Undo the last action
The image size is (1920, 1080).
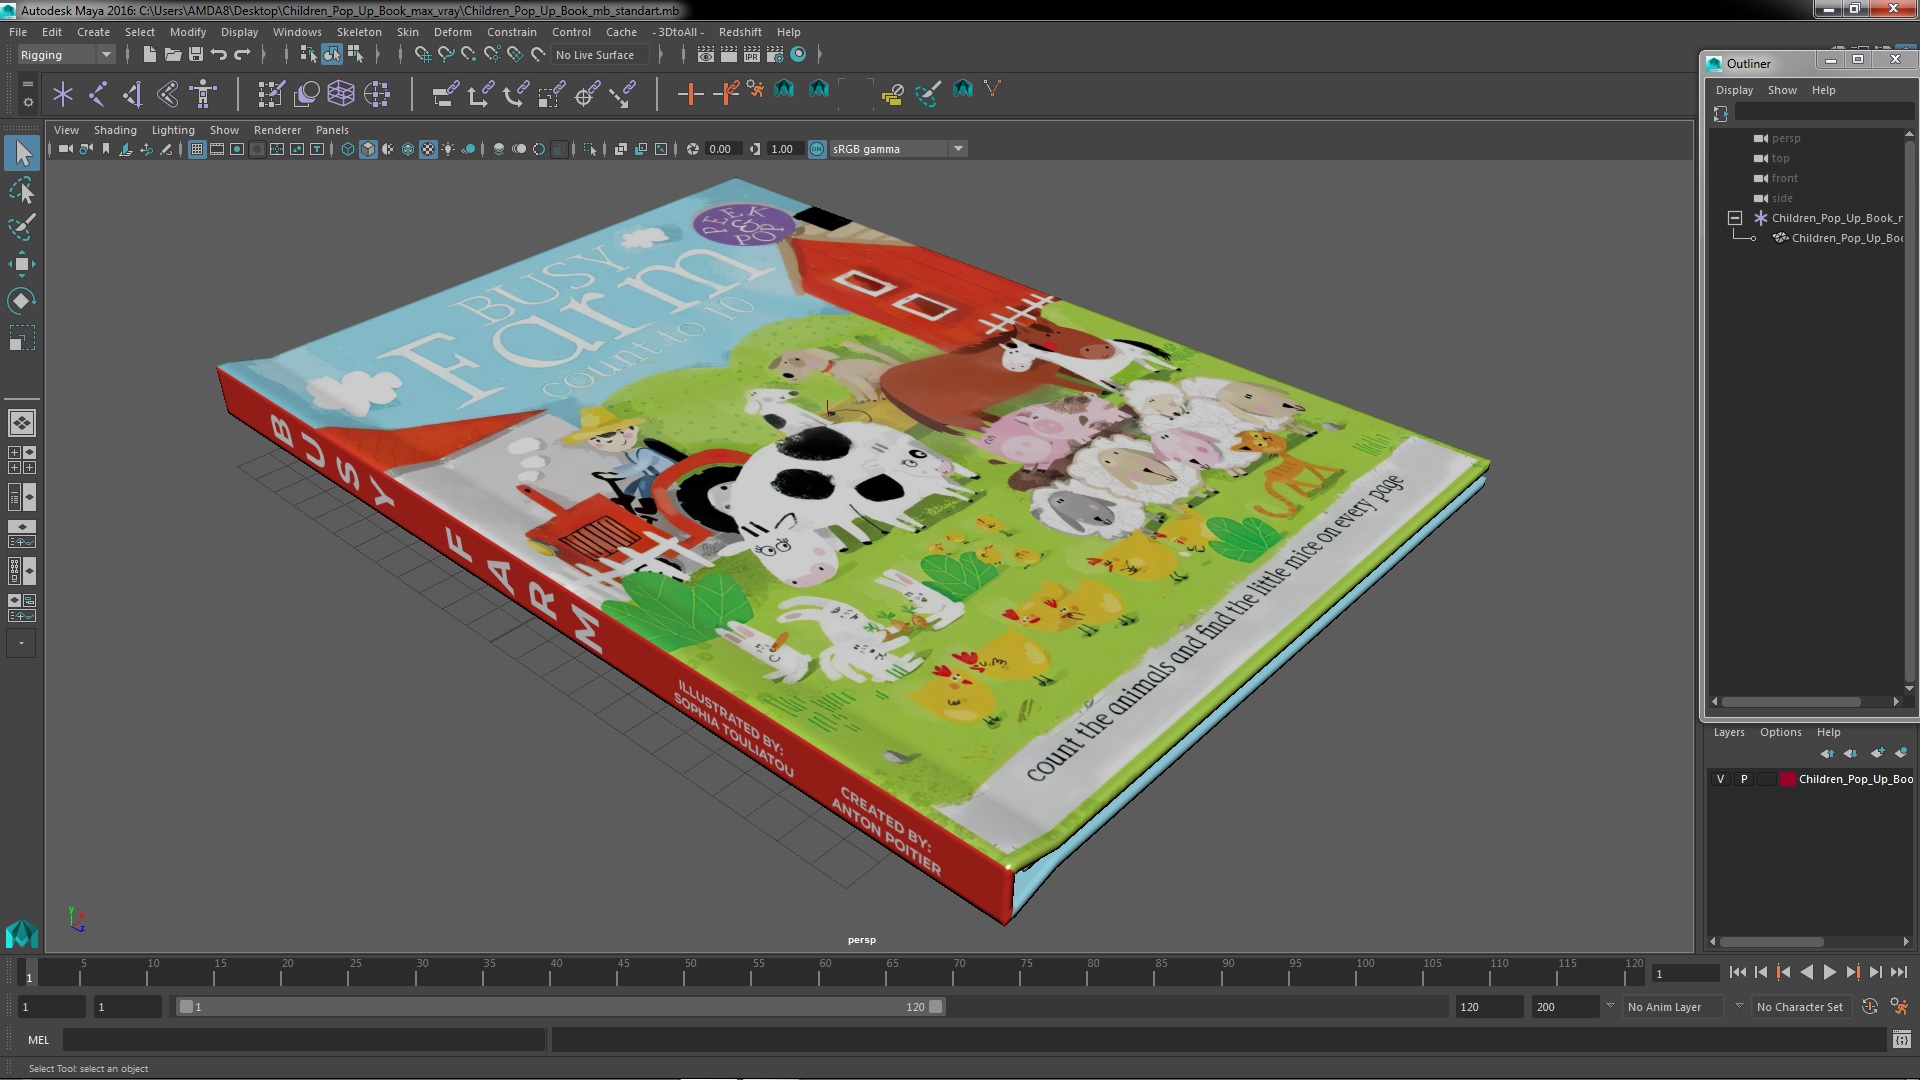[219, 54]
